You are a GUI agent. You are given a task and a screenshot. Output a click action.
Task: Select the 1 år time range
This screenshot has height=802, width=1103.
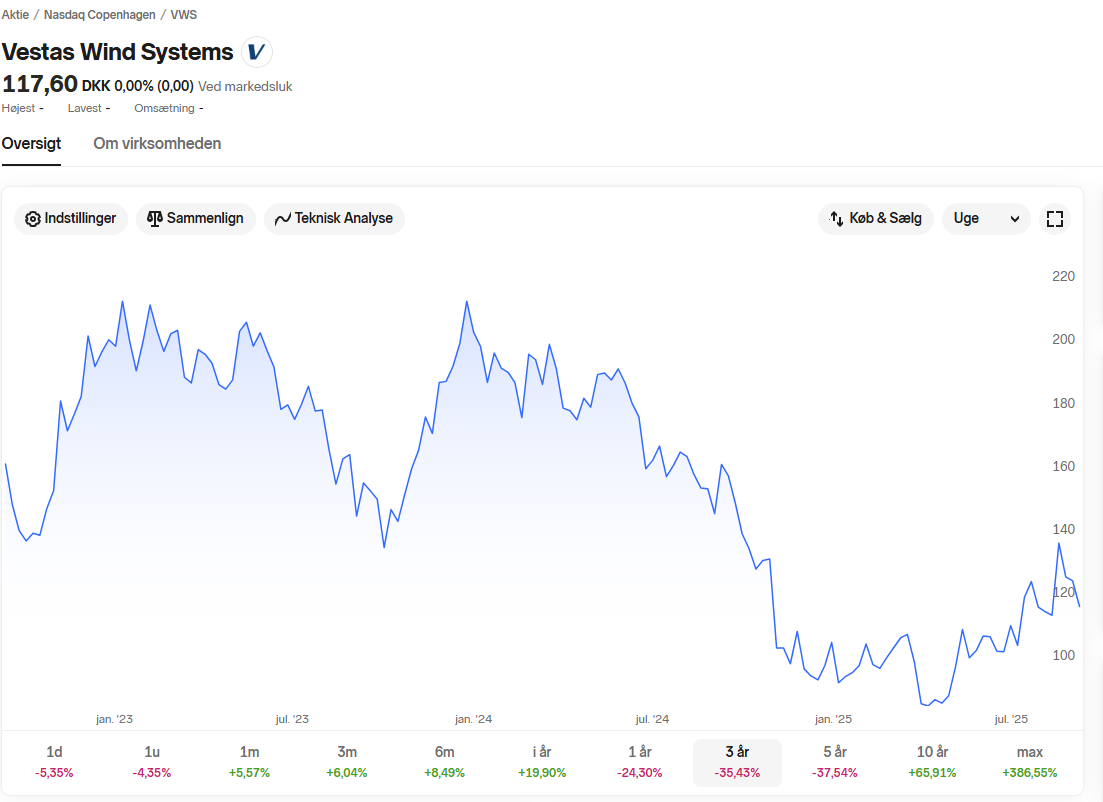[639, 762]
